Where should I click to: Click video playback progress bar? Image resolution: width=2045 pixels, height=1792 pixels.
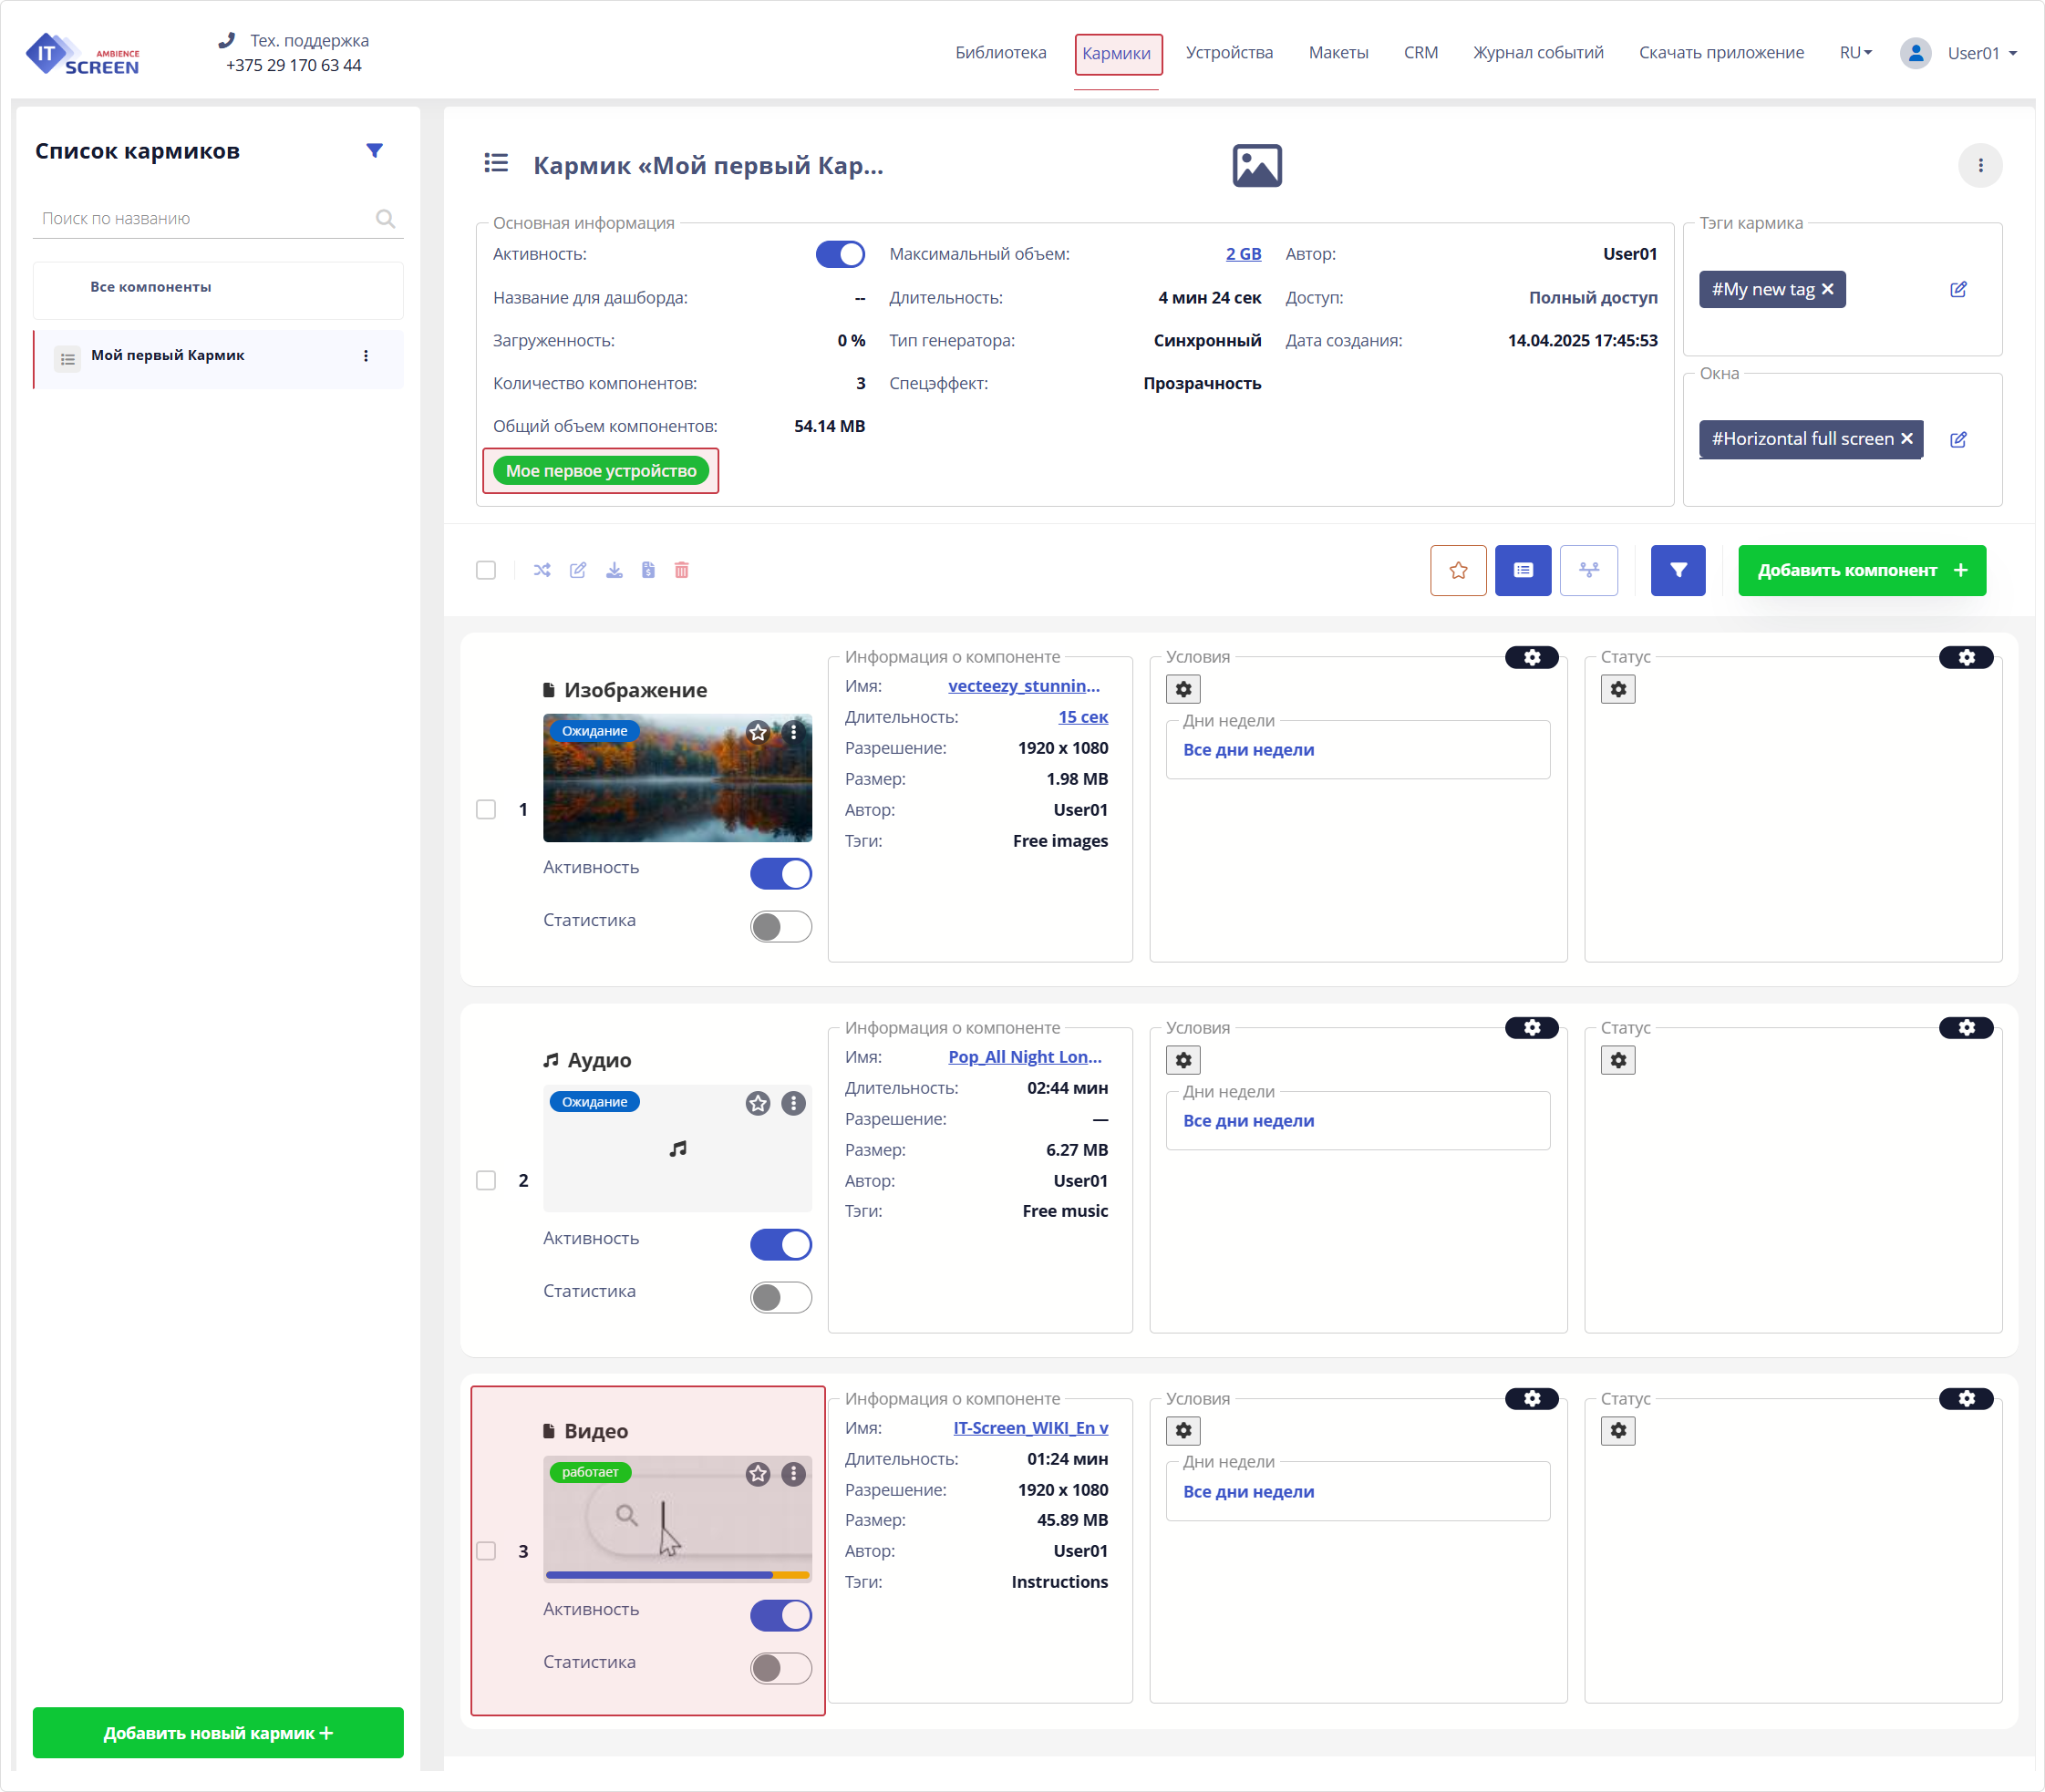(x=677, y=1575)
